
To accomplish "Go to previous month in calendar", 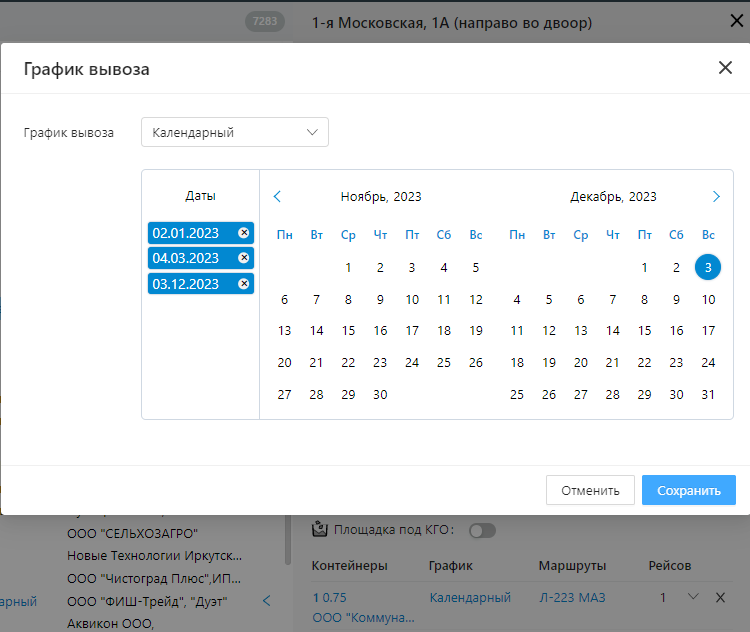I will pyautogui.click(x=277, y=197).
